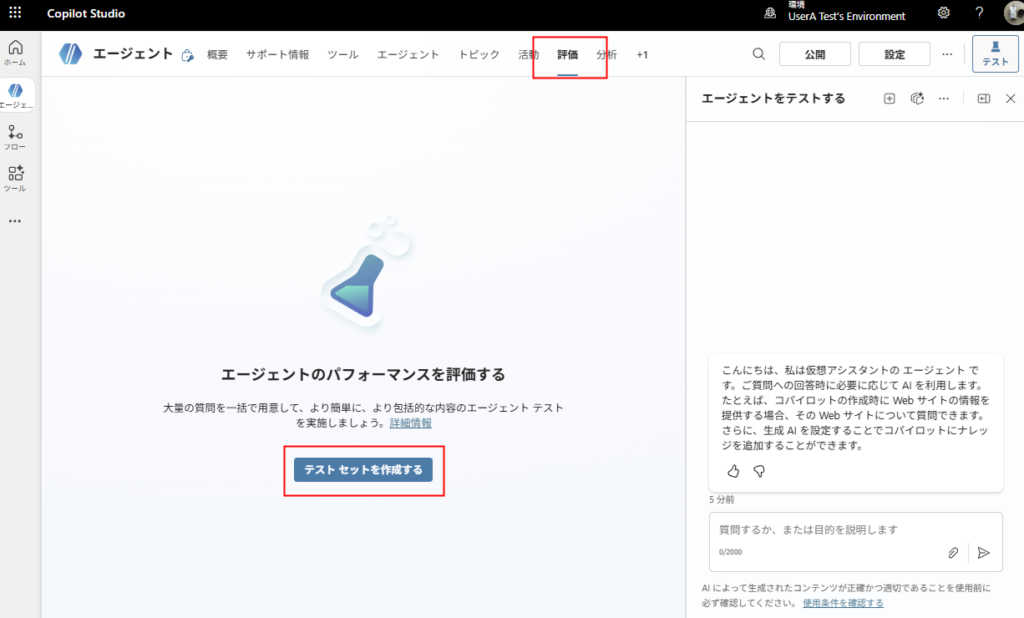
Task: Toggle the テスト panel button
Action: point(994,54)
